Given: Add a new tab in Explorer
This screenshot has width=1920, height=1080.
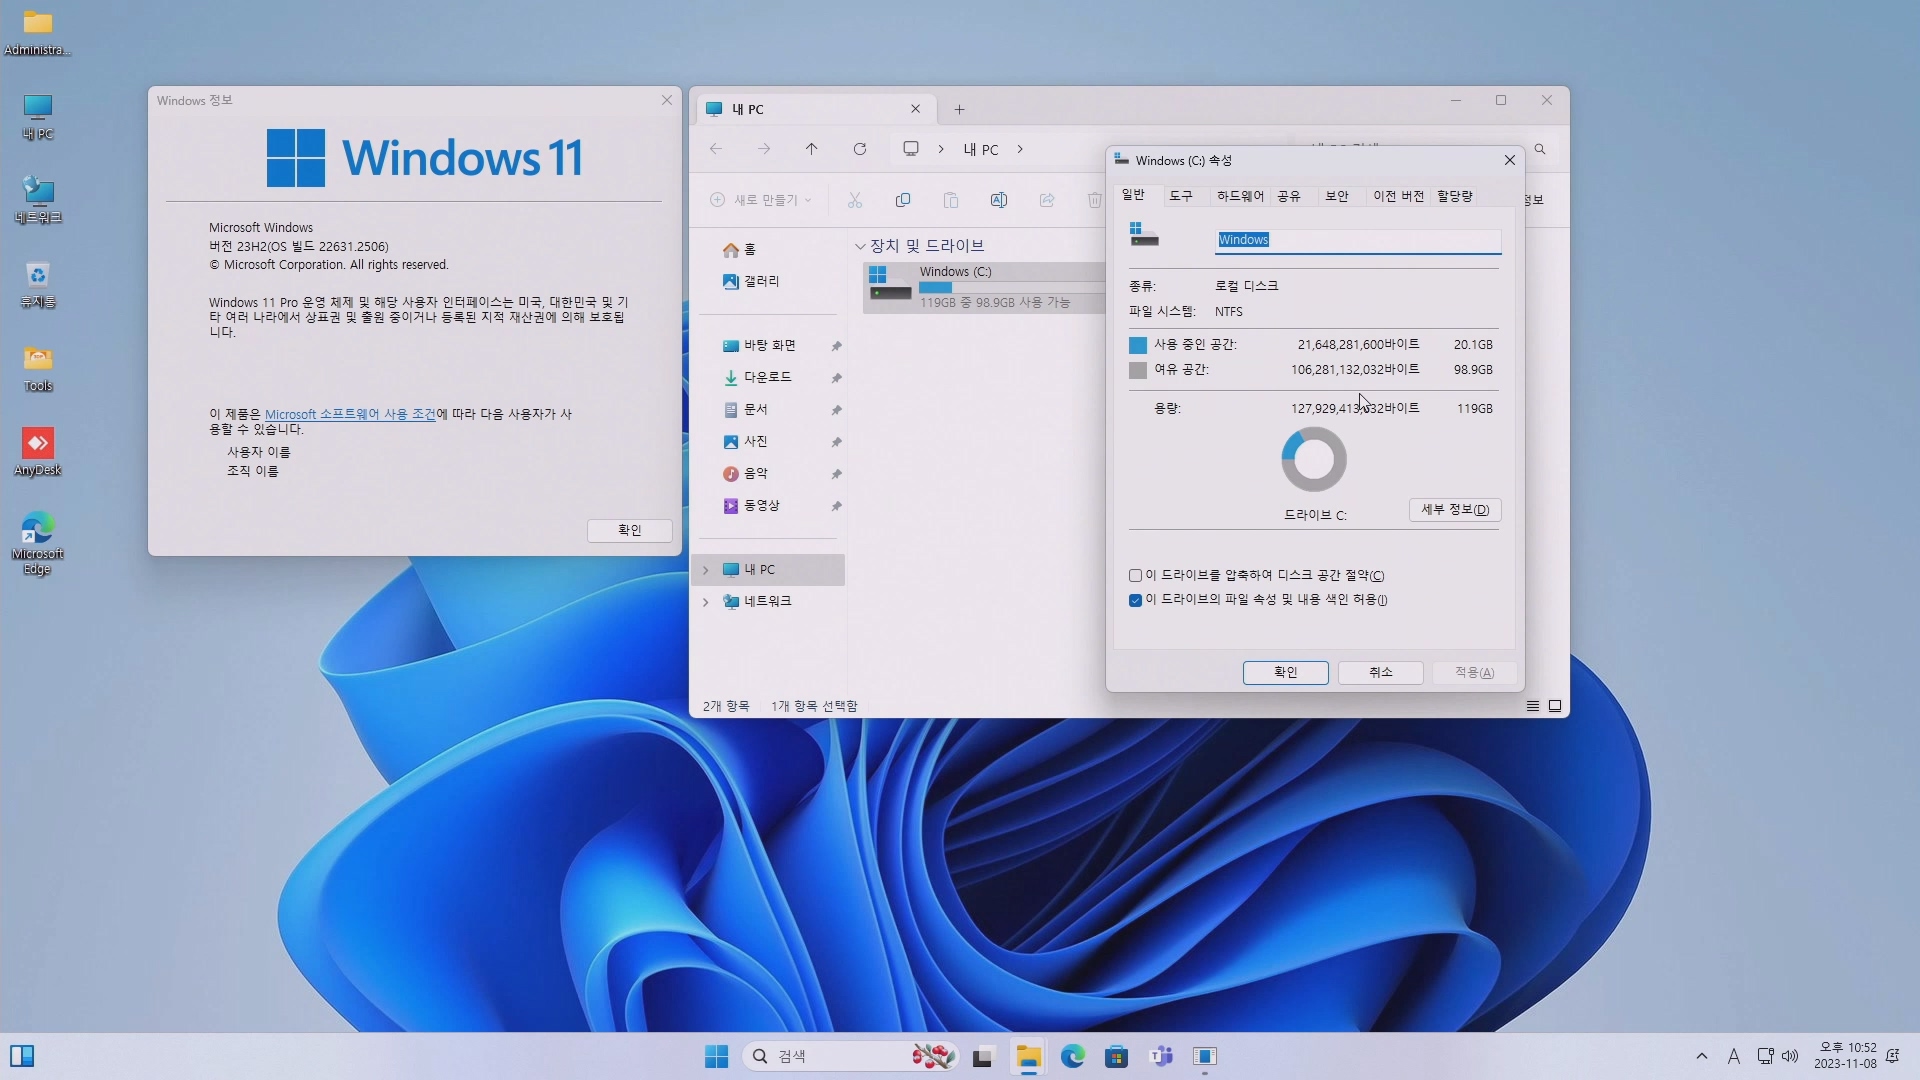Looking at the screenshot, I should 959,109.
